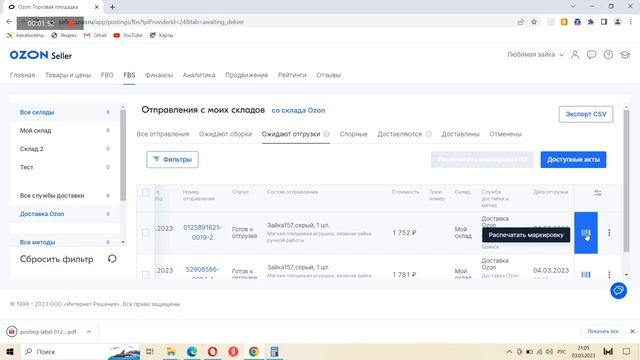Go to the Главная menu
640x360 pixels.
pyautogui.click(x=22, y=75)
